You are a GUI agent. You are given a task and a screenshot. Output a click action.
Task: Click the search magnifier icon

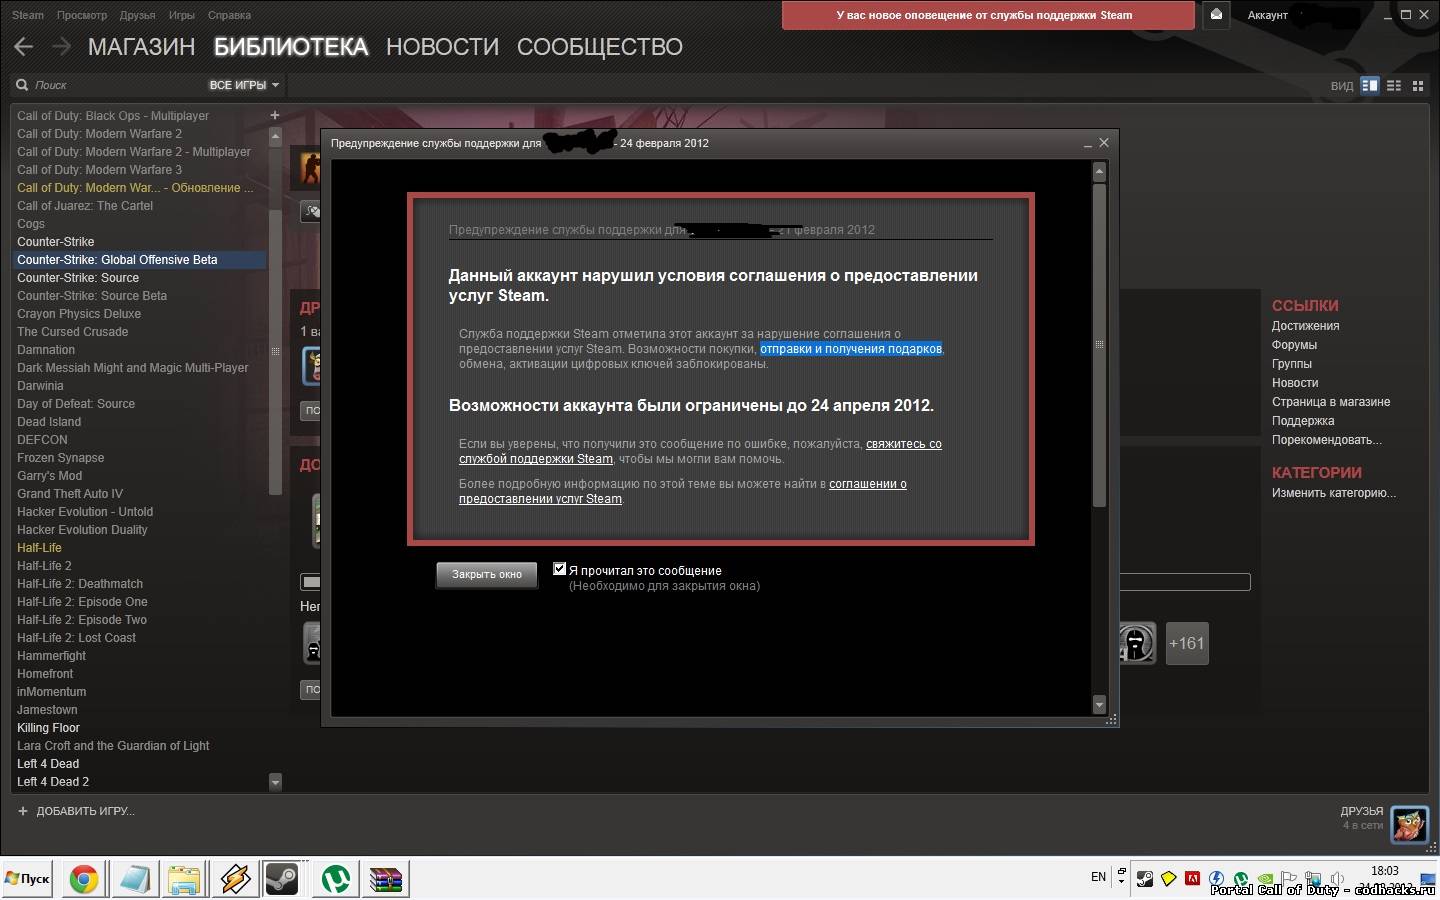22,85
